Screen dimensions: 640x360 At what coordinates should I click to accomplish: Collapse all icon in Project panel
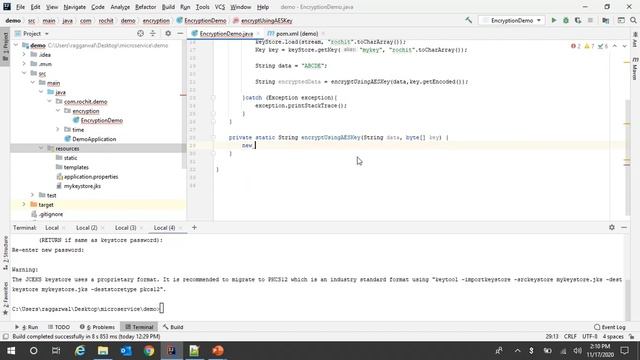tap(153, 33)
